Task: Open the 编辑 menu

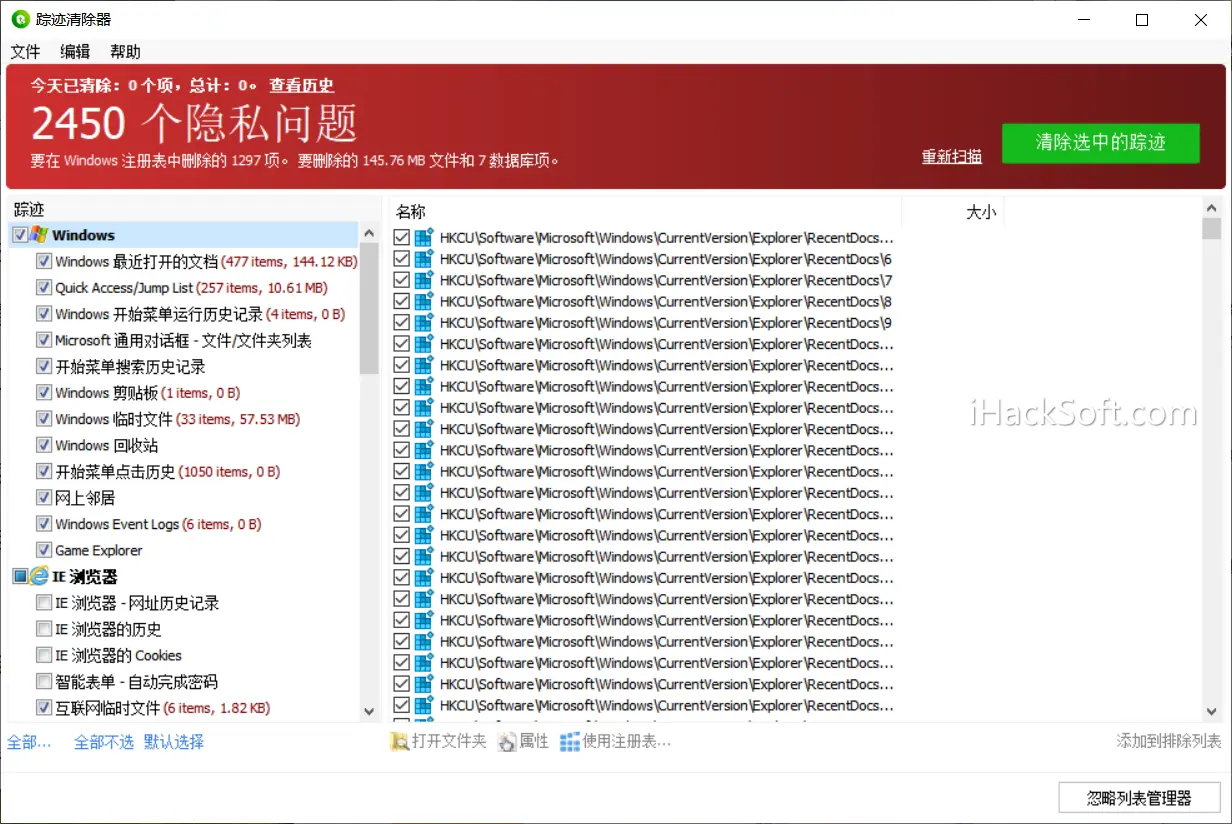Action: (75, 52)
